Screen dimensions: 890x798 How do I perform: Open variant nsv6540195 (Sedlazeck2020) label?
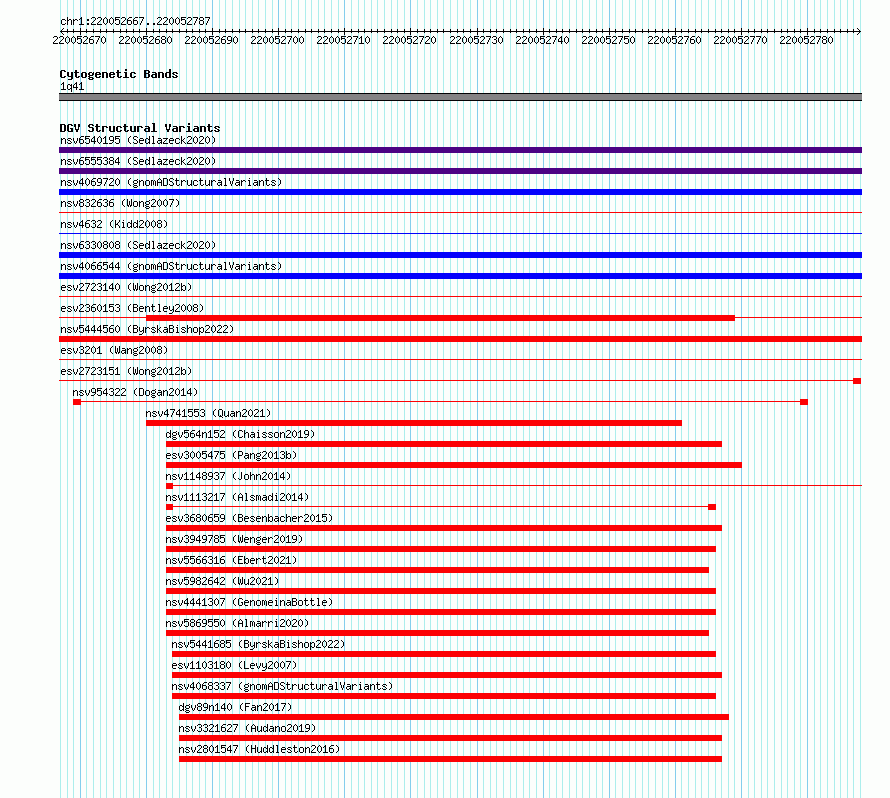pos(138,140)
